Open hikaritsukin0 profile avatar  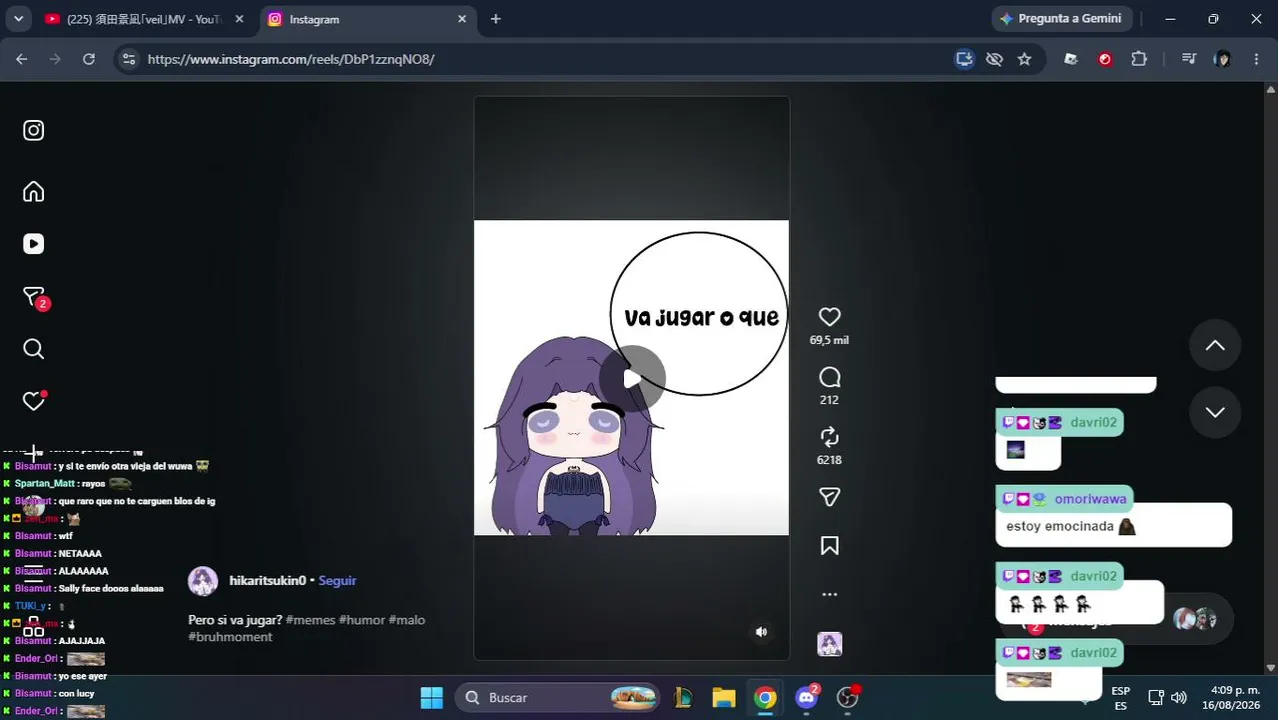point(203,581)
